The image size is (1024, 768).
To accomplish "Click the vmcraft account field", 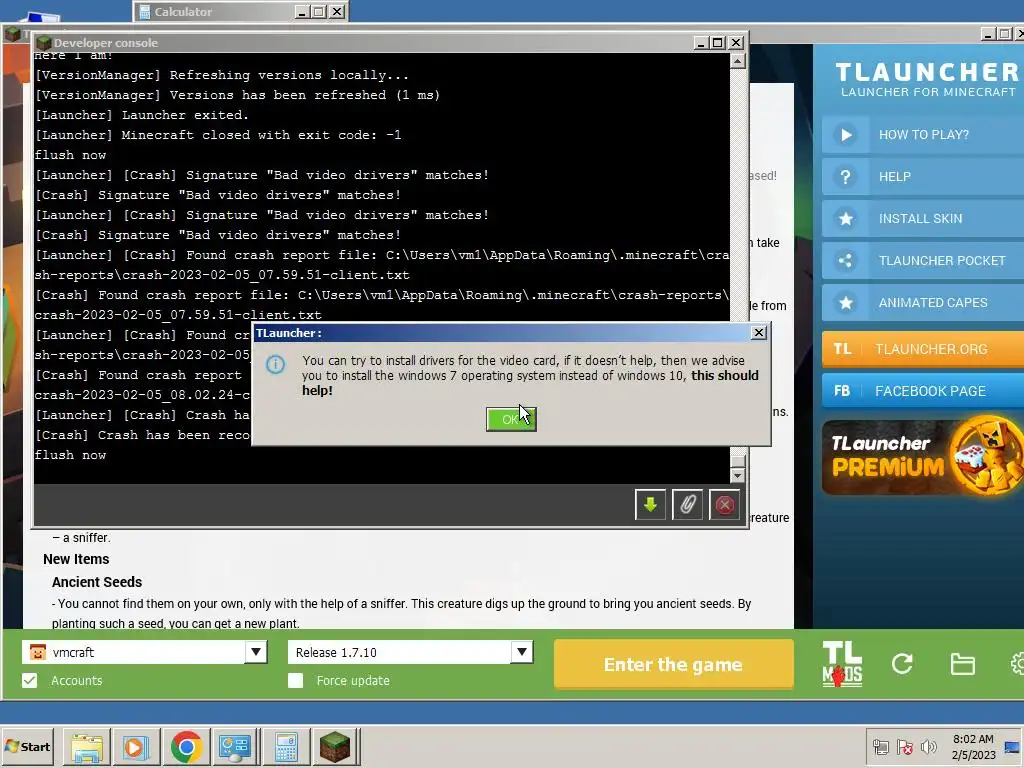I will [x=134, y=652].
